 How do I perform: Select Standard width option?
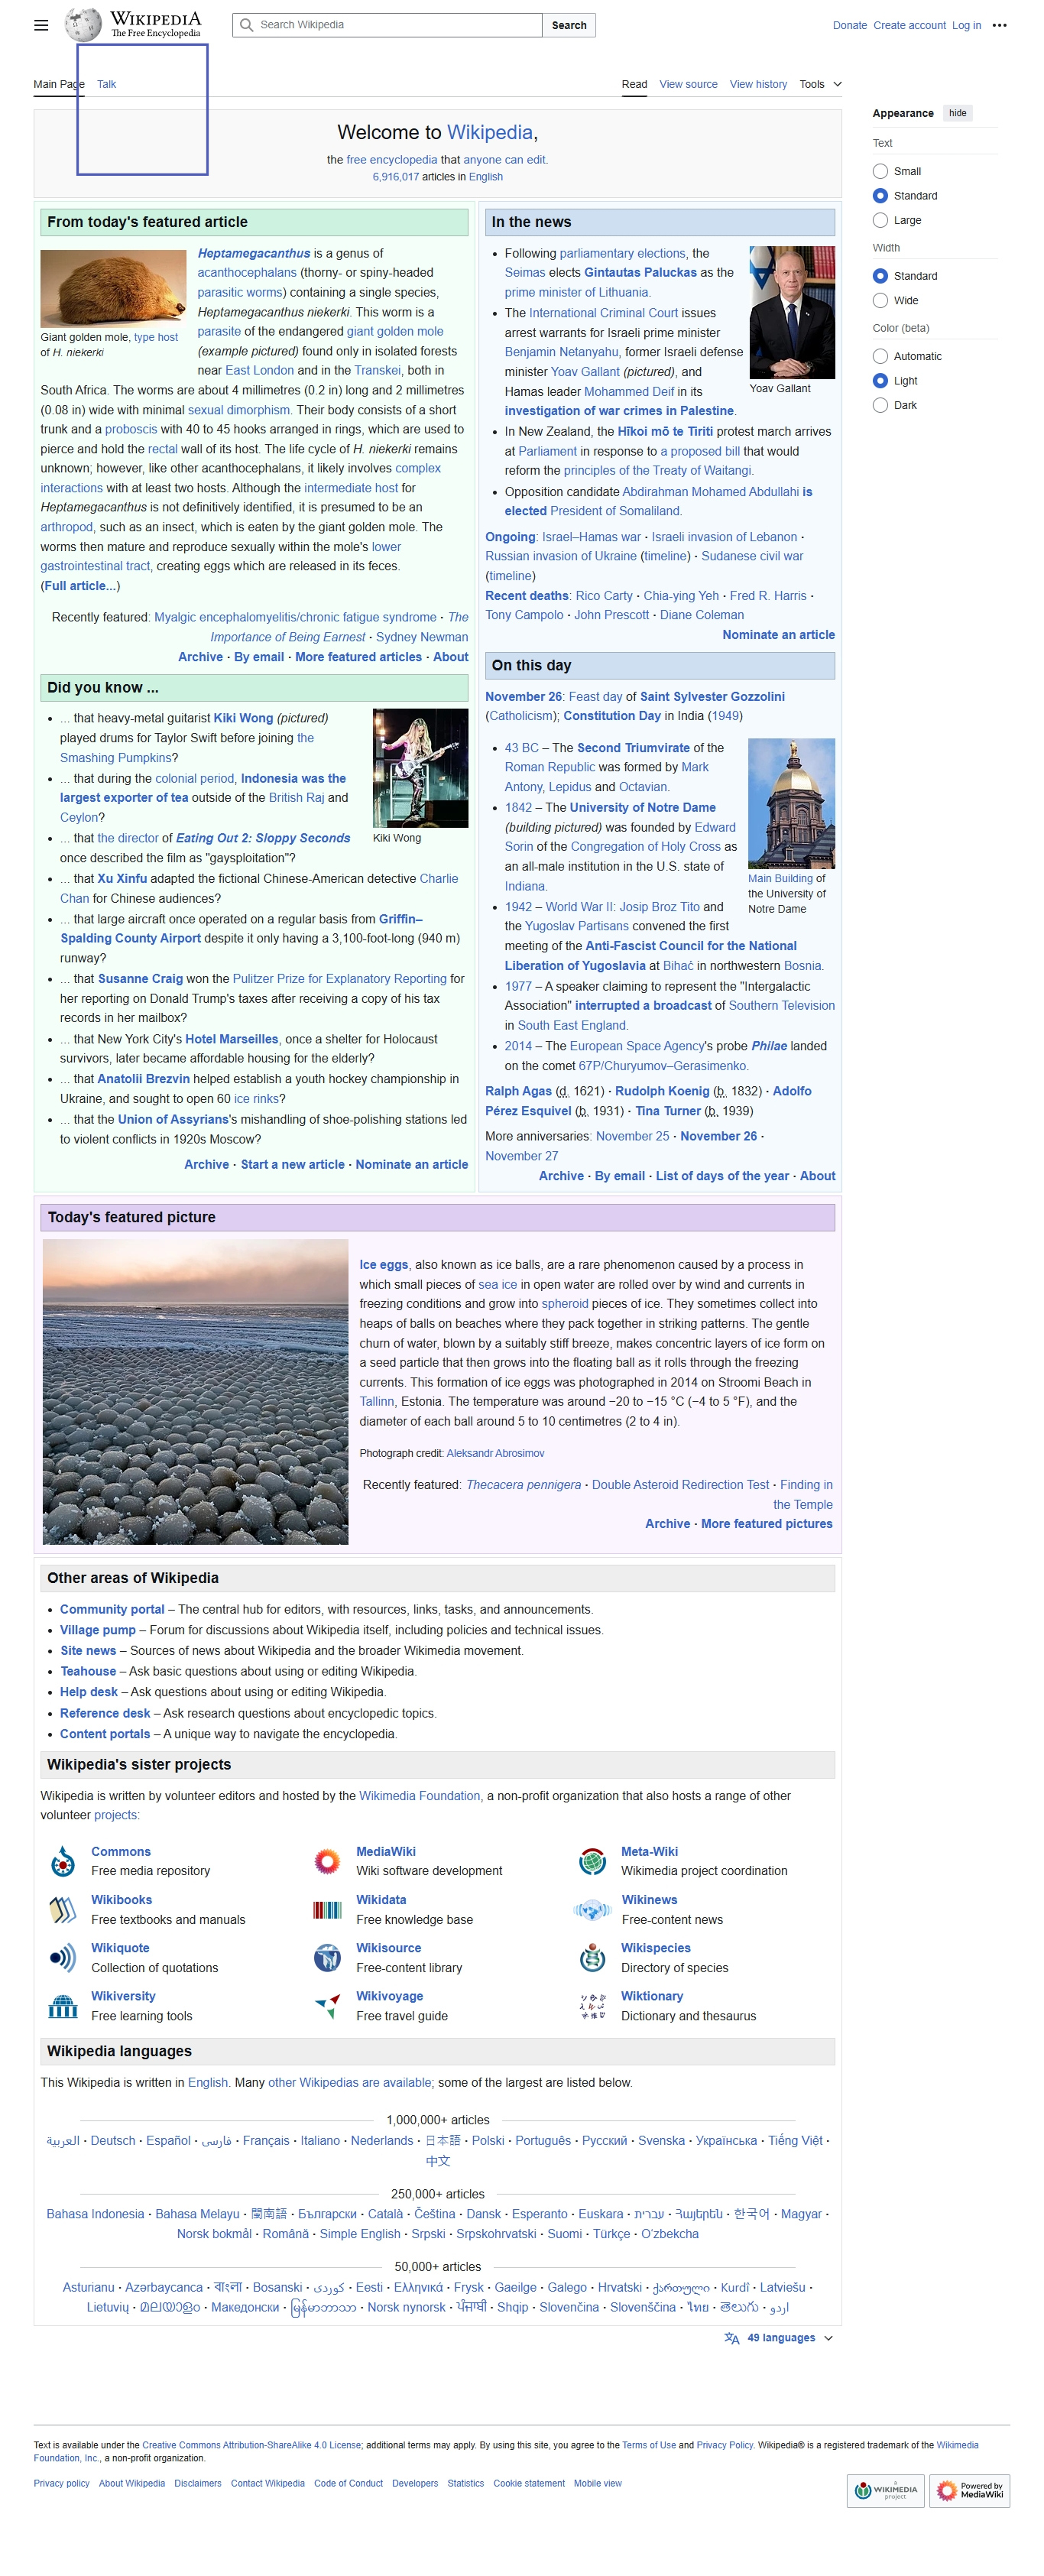[x=880, y=276]
